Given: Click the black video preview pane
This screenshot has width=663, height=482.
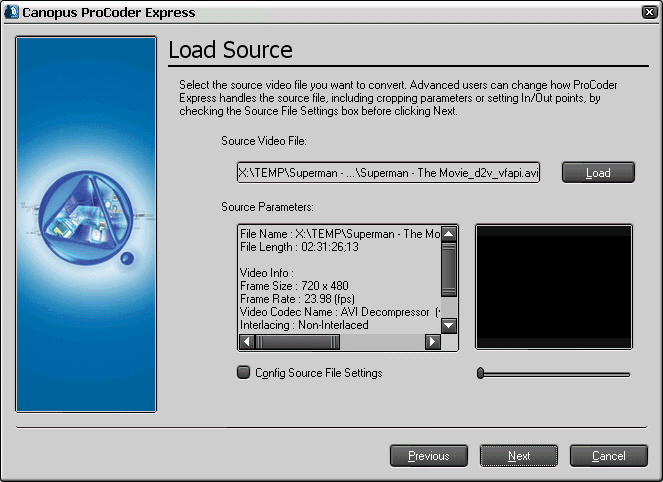Looking at the screenshot, I should pyautogui.click(x=553, y=287).
